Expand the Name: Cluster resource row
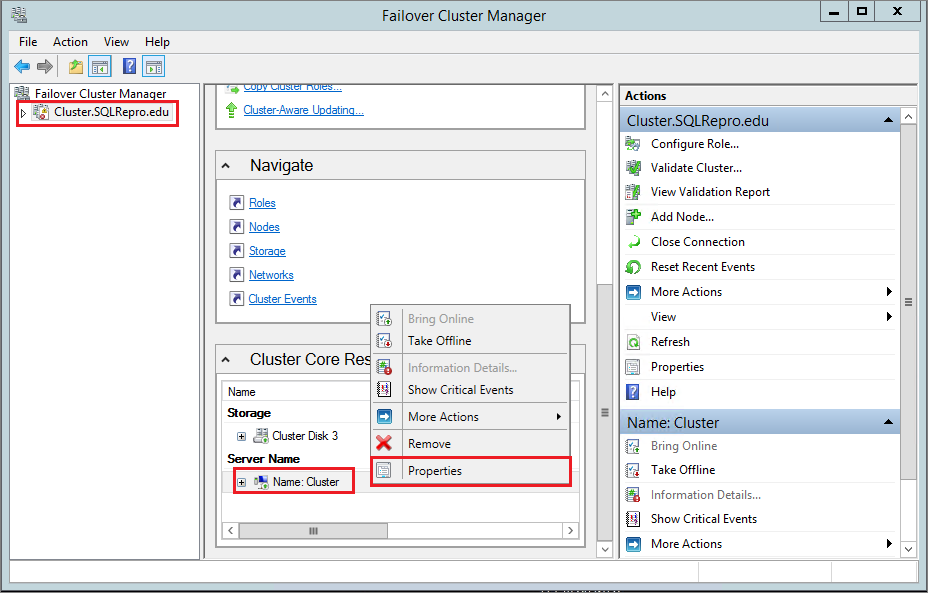Viewport: 928px width, 593px height. [241, 482]
